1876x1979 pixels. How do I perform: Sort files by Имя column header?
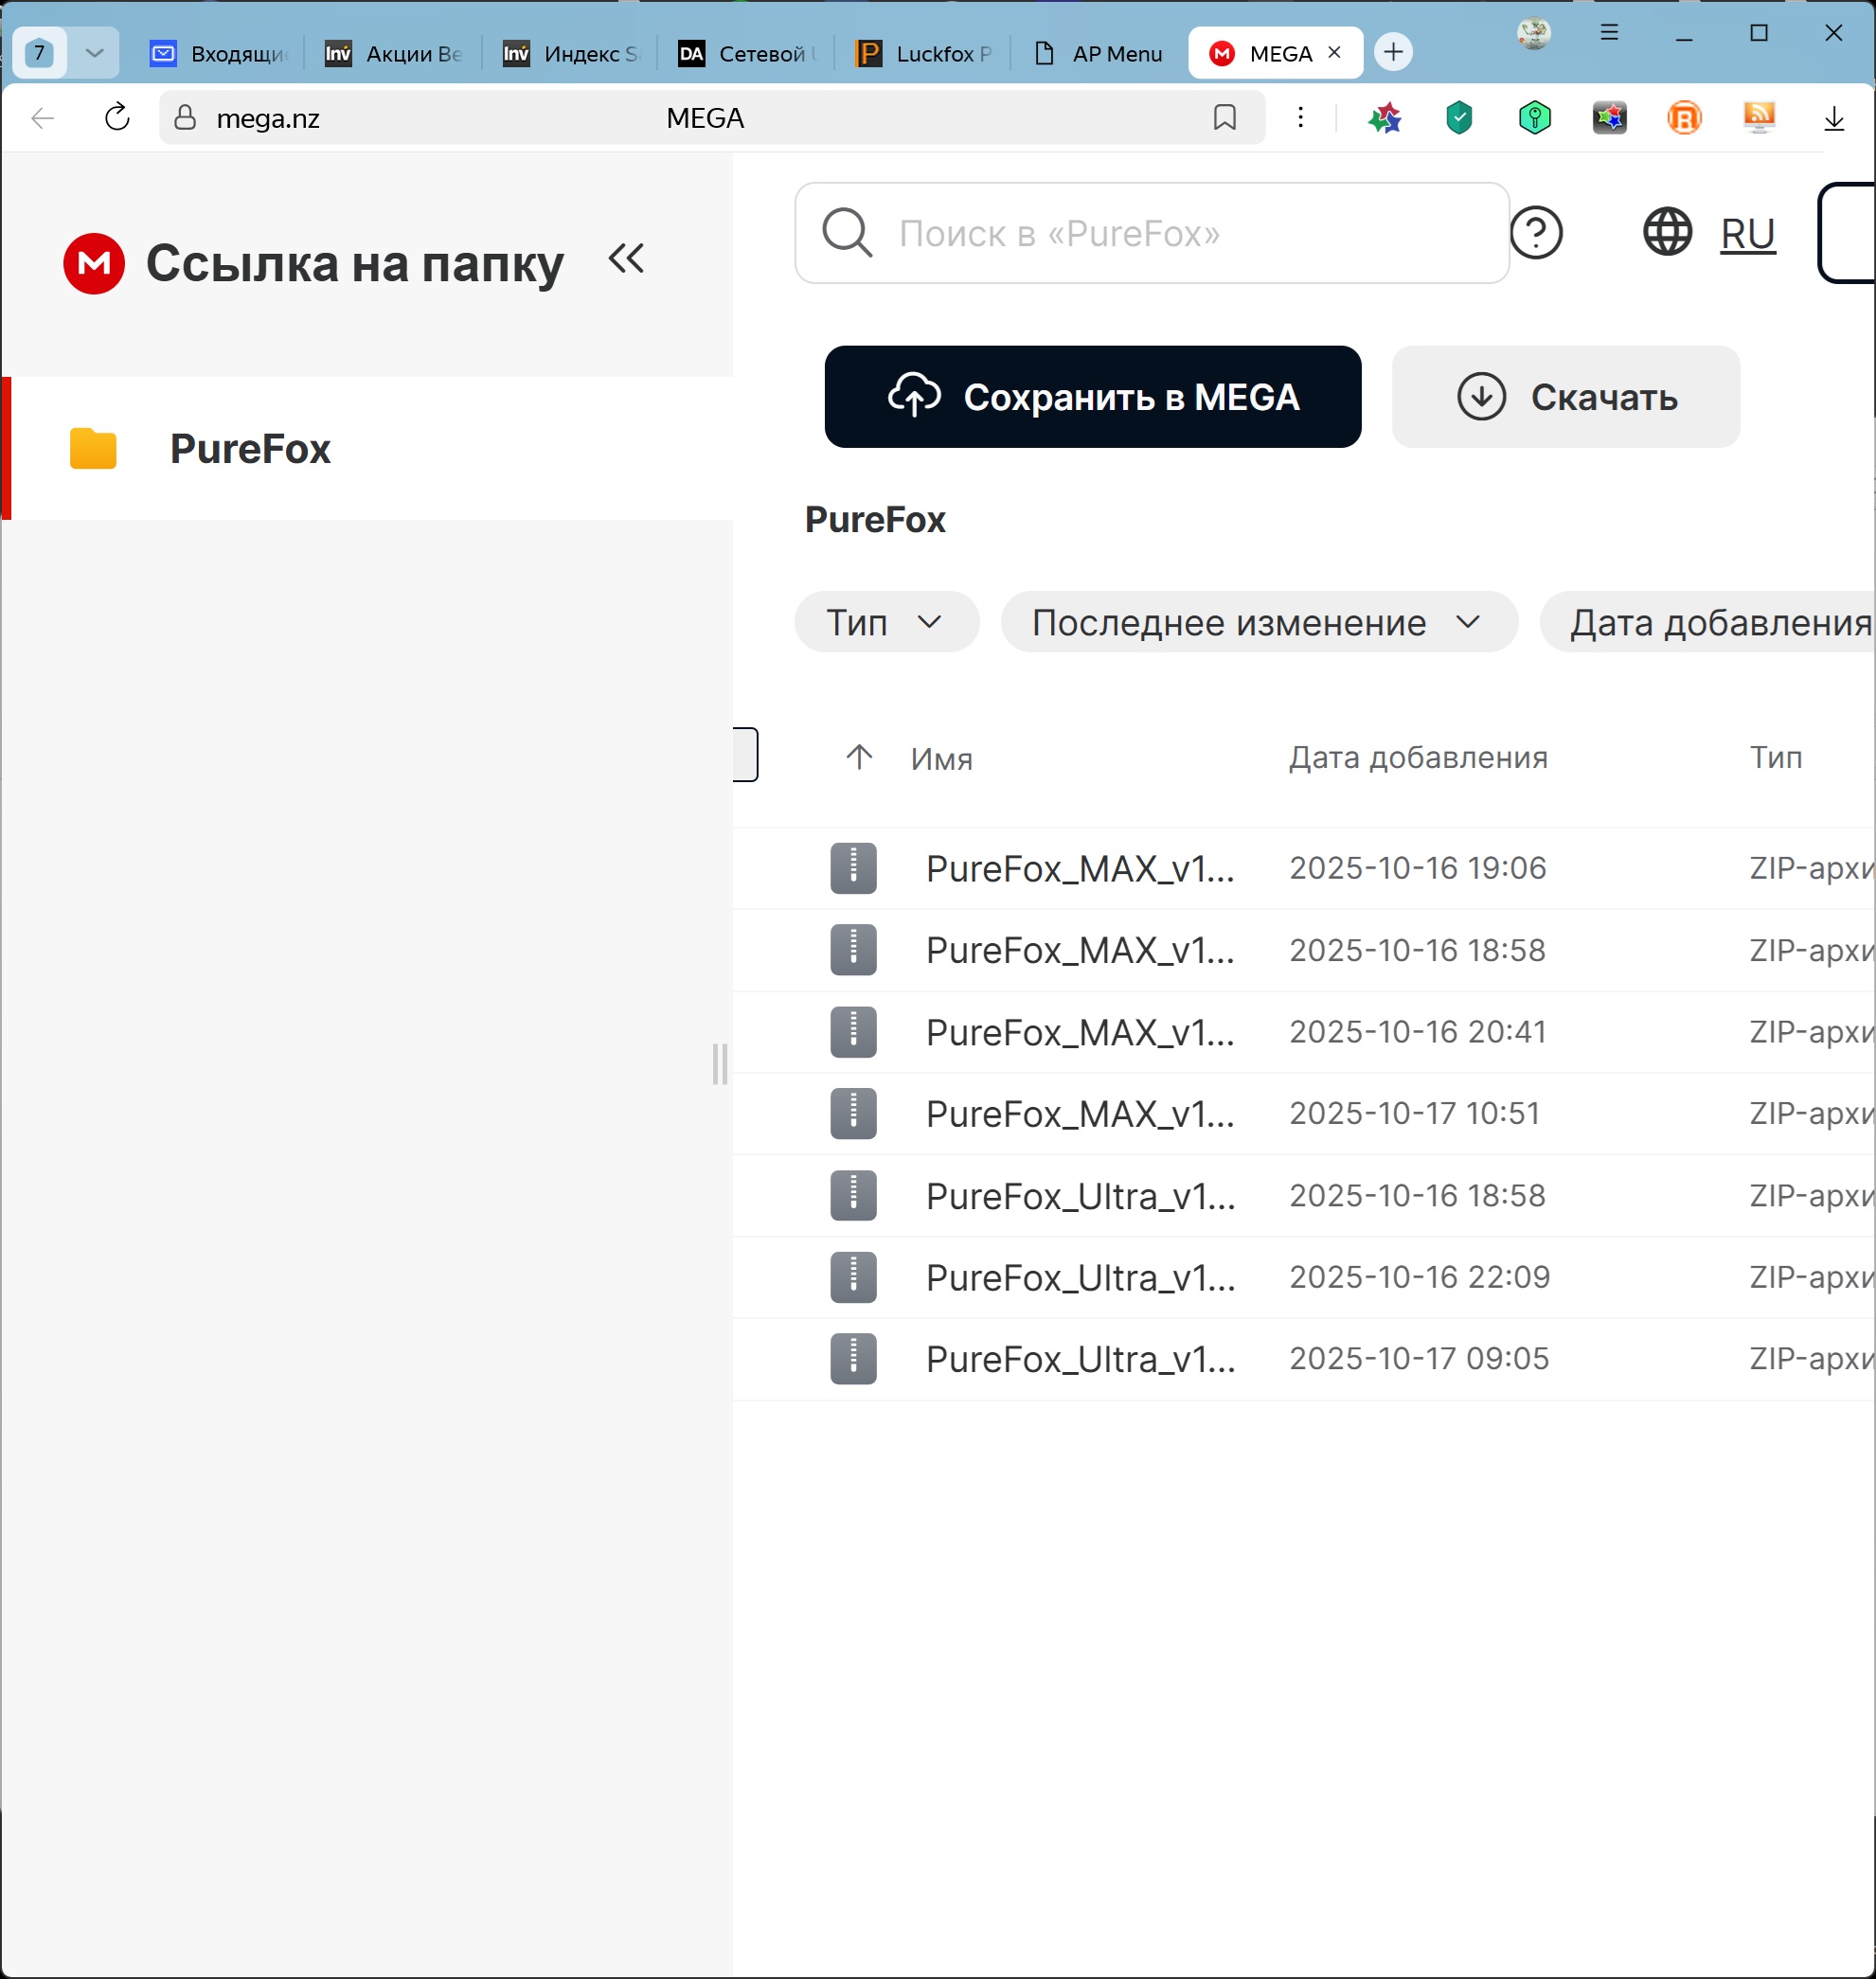click(940, 758)
